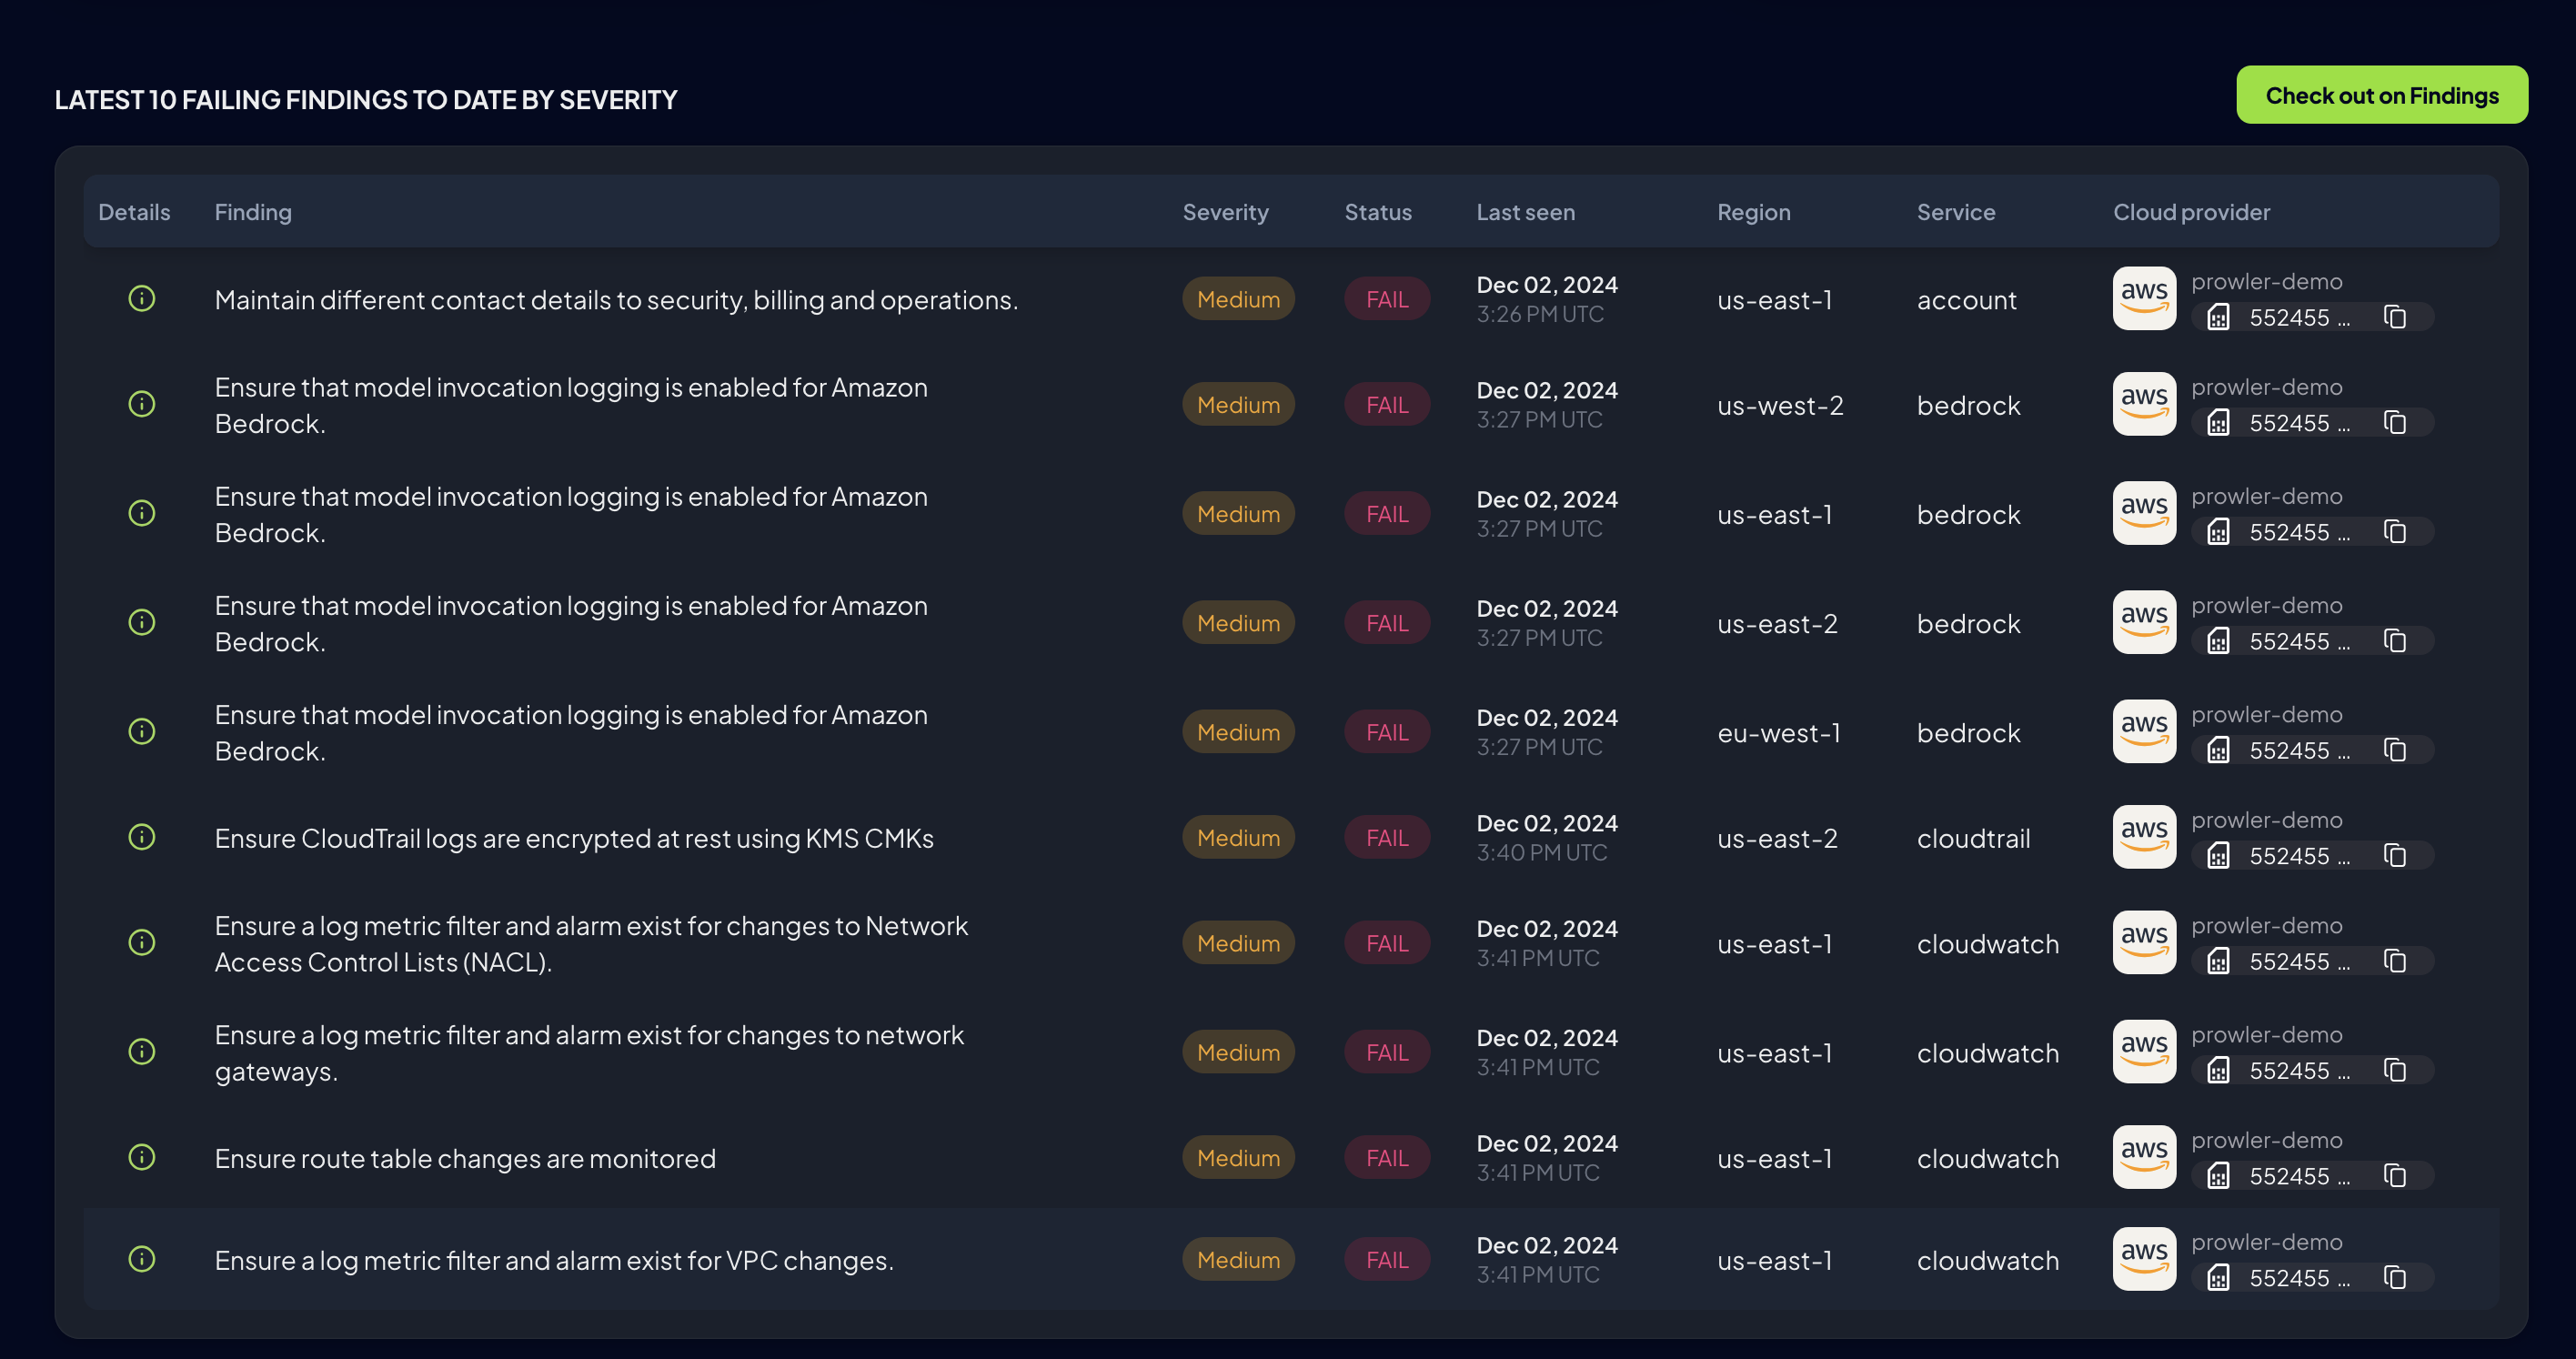Select network gateways log metric finding text

point(589,1053)
